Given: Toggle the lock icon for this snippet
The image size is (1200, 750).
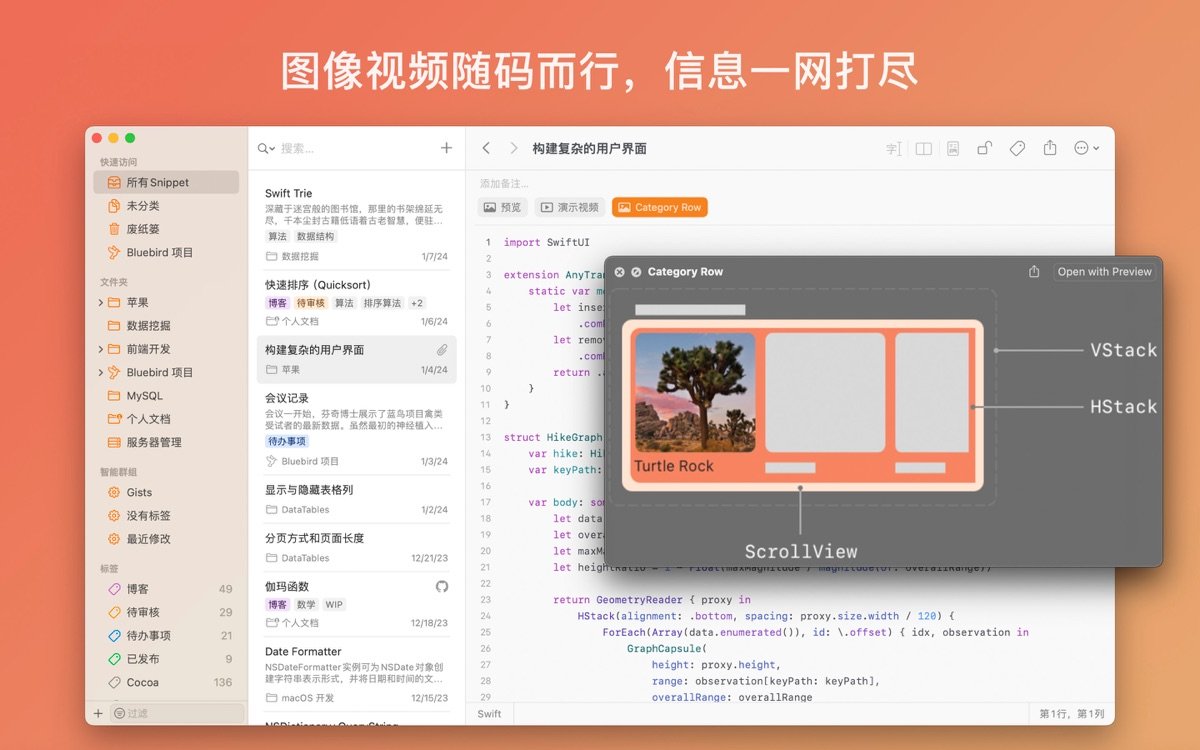Looking at the screenshot, I should [983, 147].
